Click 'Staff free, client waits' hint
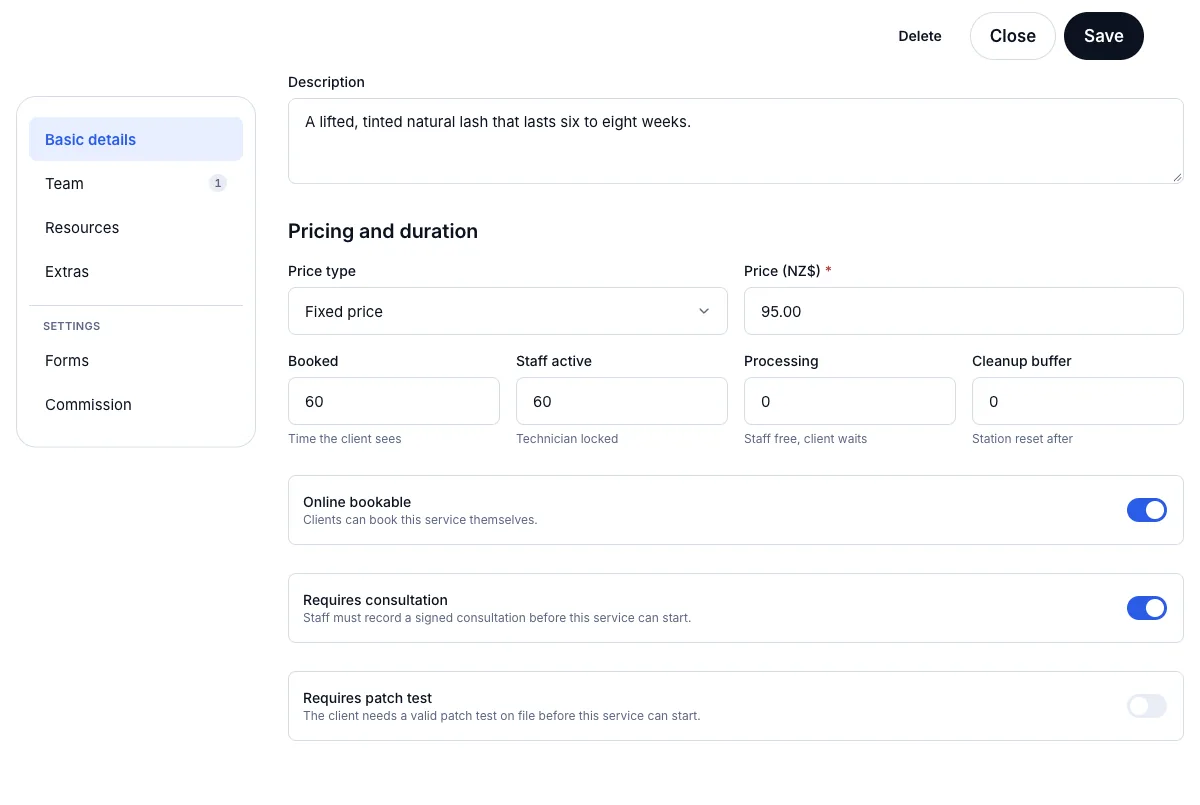This screenshot has height=805, width=1200. pos(805,439)
